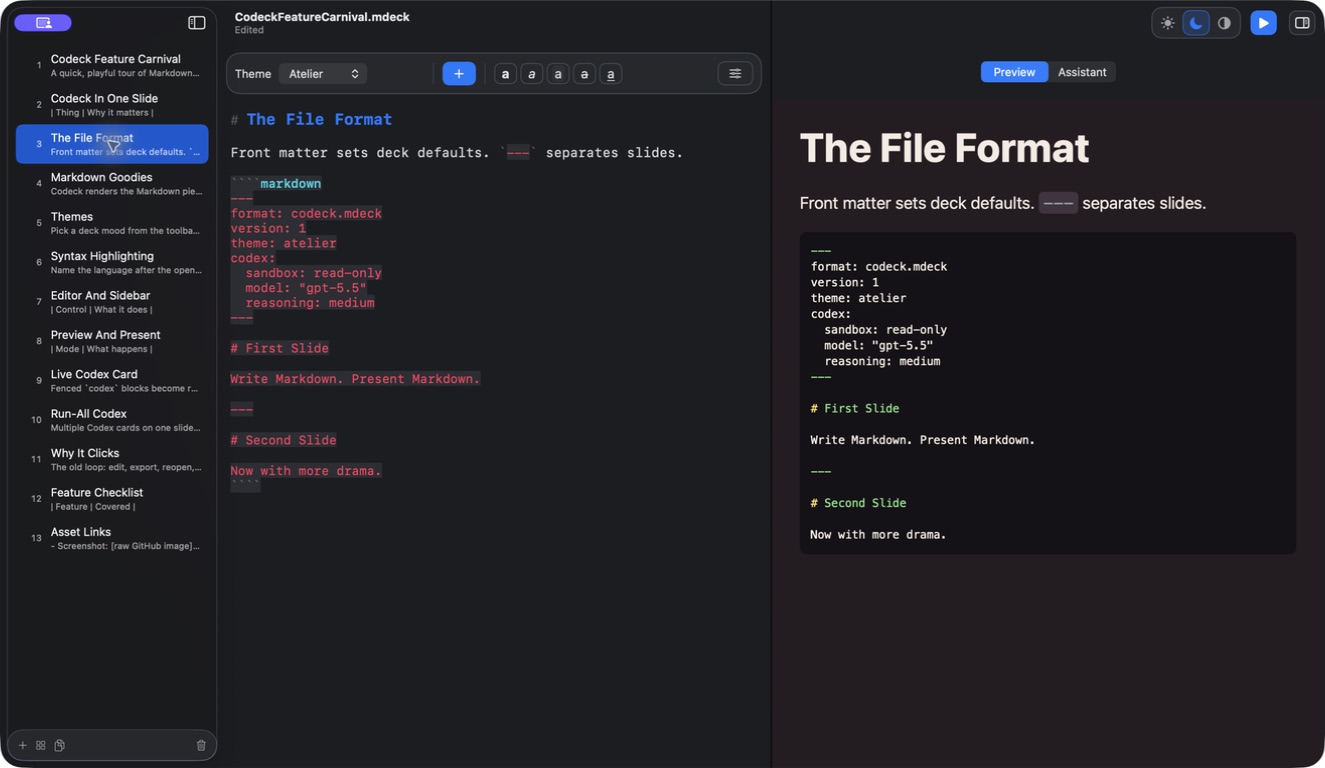
Task: Switch to the Assistant tab
Action: 1082,72
